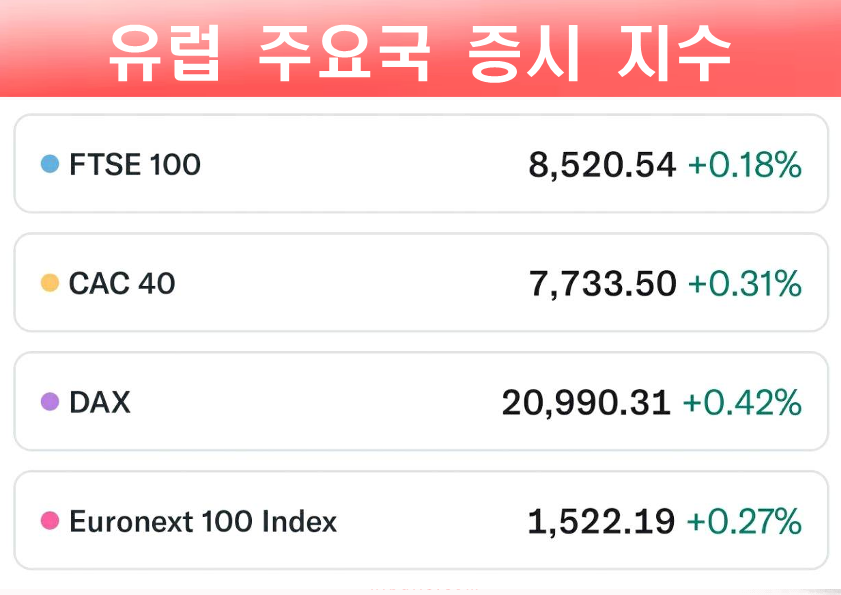Click the yellow dot beside CAC 40
Viewport: 841px width, 595px height.
50,284
